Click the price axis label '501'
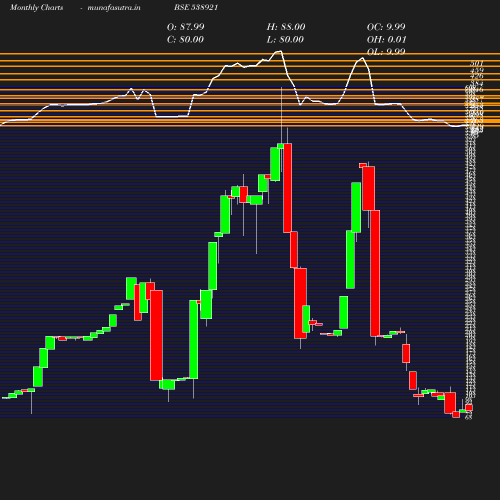This screenshot has width=500, height=500. tap(477, 63)
